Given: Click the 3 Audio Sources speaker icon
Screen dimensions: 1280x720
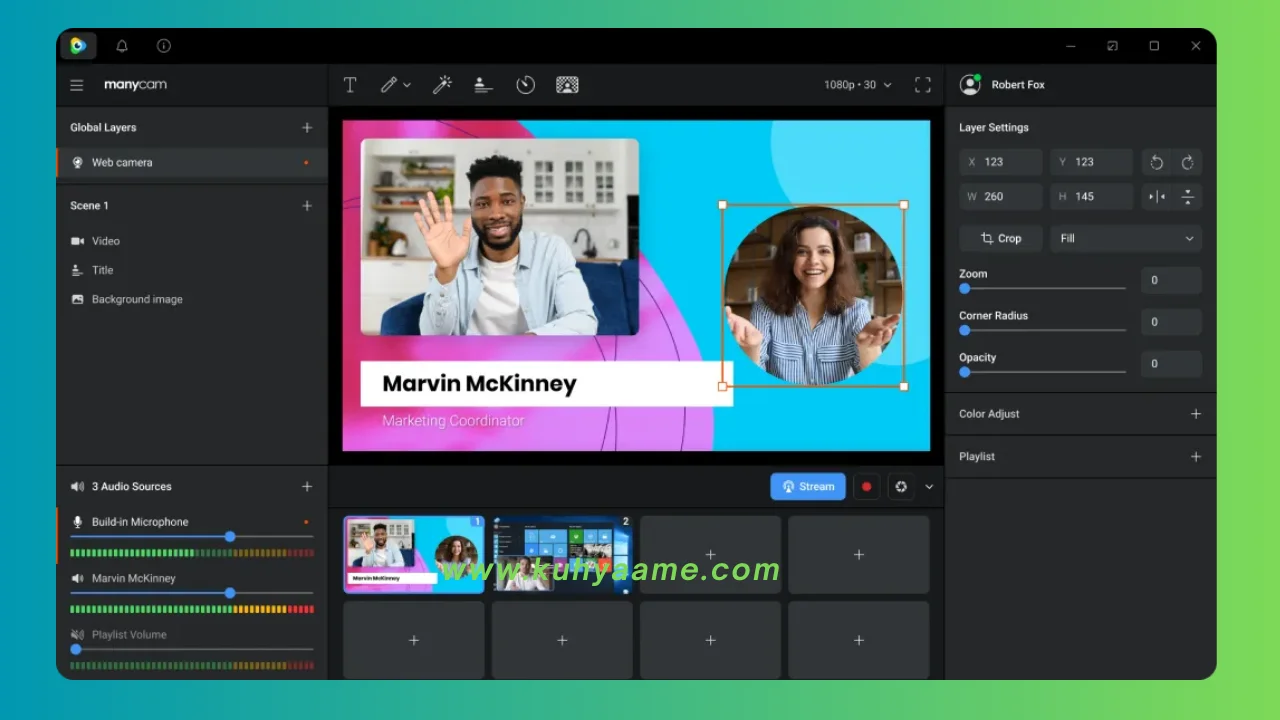Looking at the screenshot, I should (x=77, y=487).
